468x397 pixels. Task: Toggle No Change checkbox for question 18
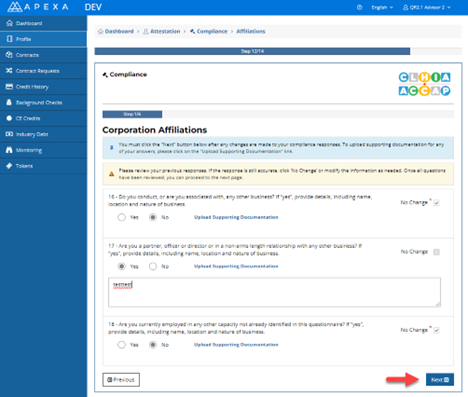[436, 330]
